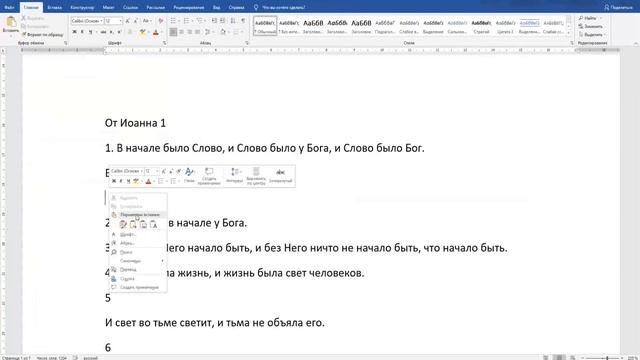Decrease font size in ribbon

coord(136,21)
